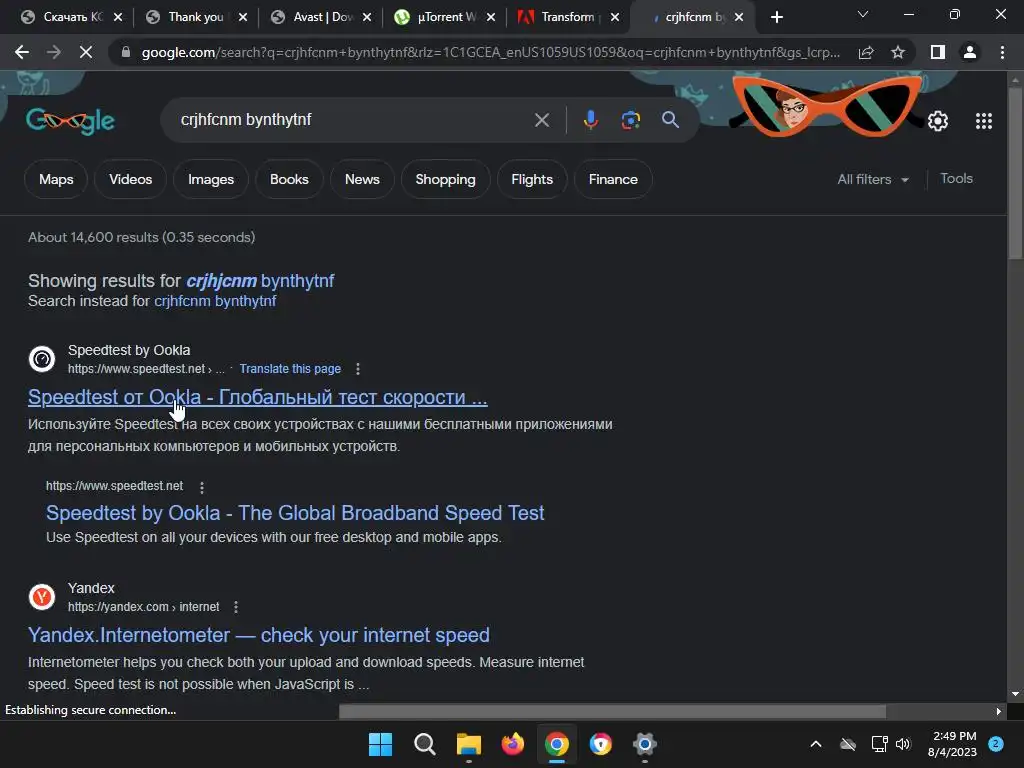Viewport: 1024px width, 768px height.
Task: Open the Tools options
Action: (956, 179)
